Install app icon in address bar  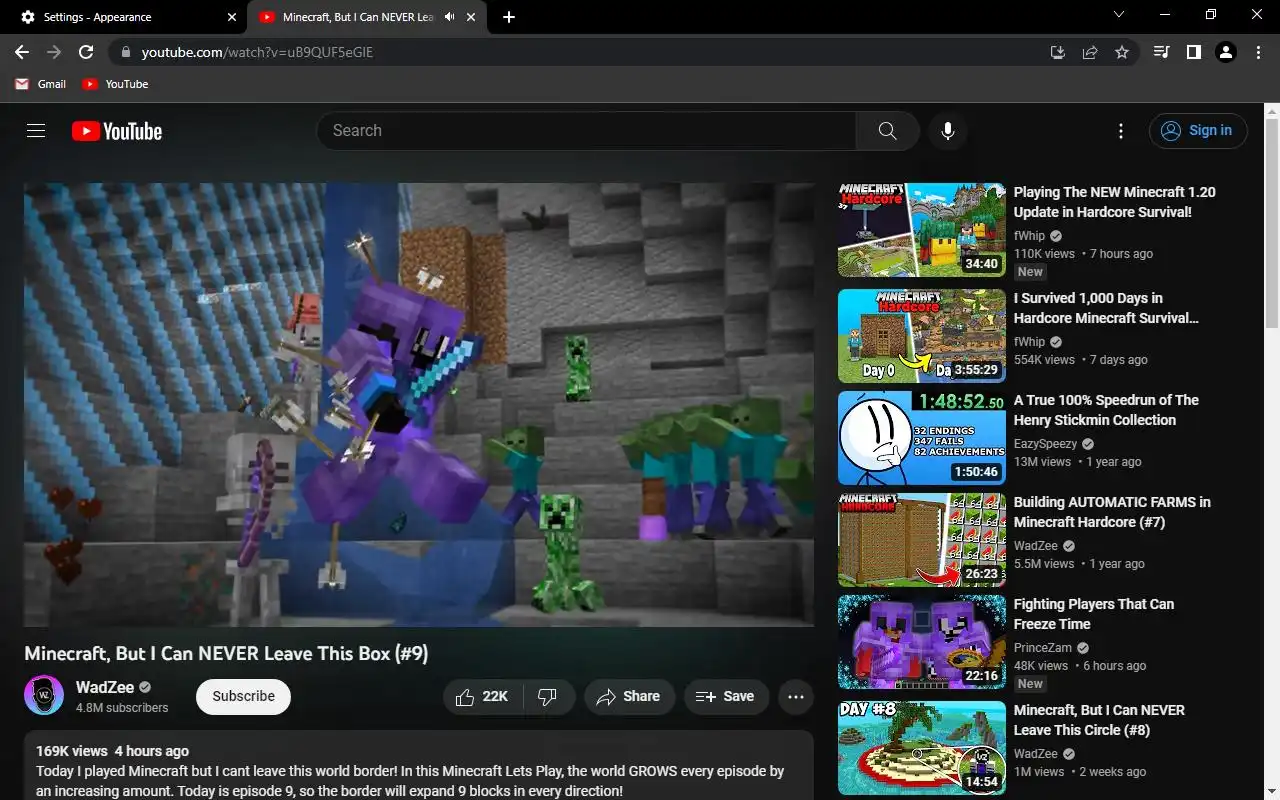pos(1057,52)
